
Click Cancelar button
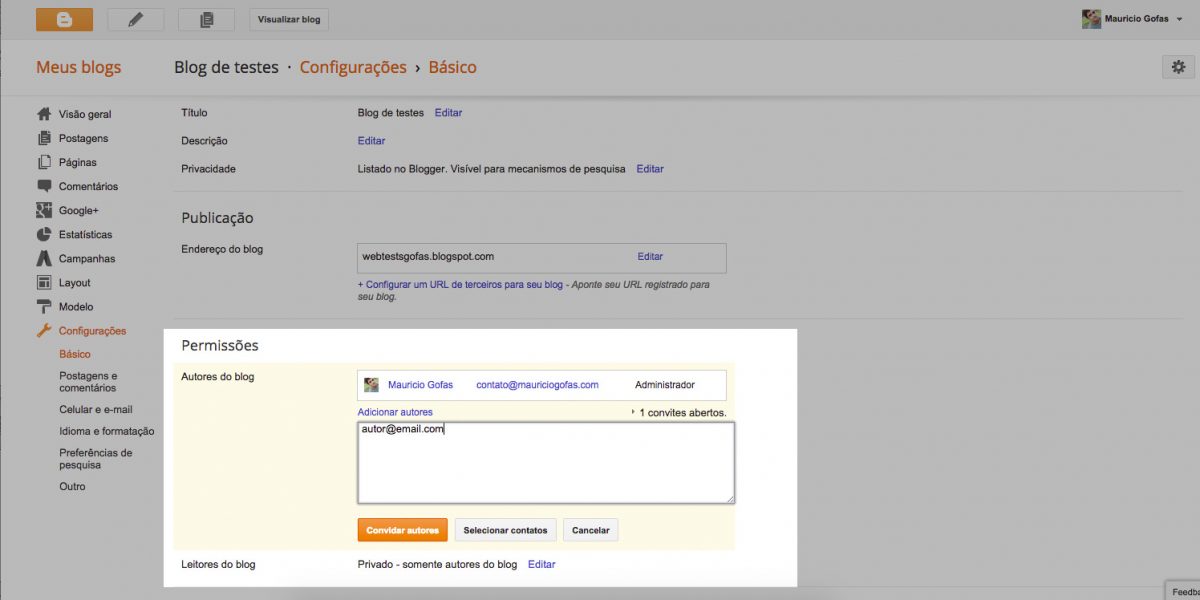click(x=590, y=530)
